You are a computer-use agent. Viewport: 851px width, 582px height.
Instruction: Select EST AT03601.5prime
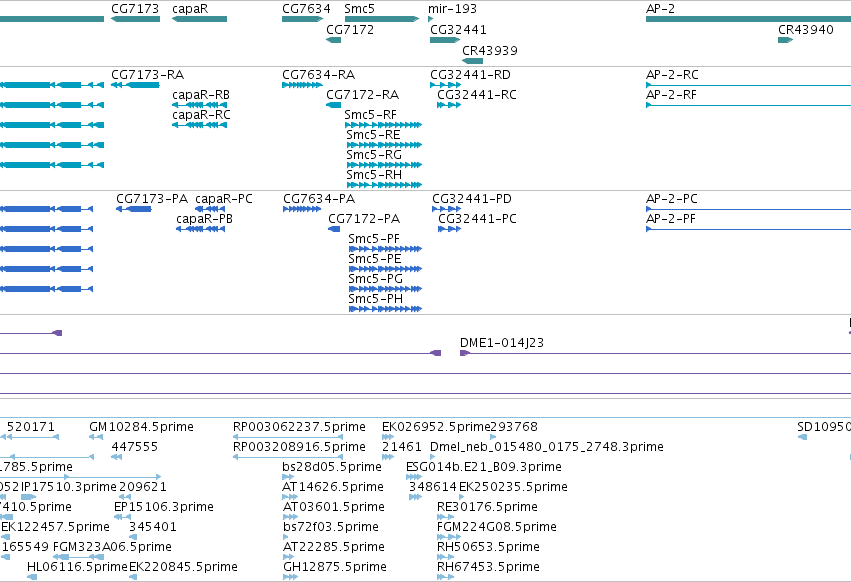click(290, 517)
